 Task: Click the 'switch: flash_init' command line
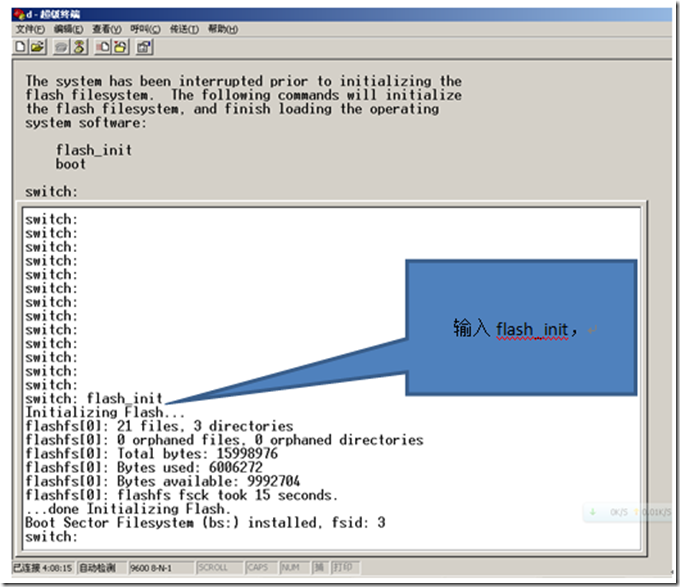[x=94, y=398]
